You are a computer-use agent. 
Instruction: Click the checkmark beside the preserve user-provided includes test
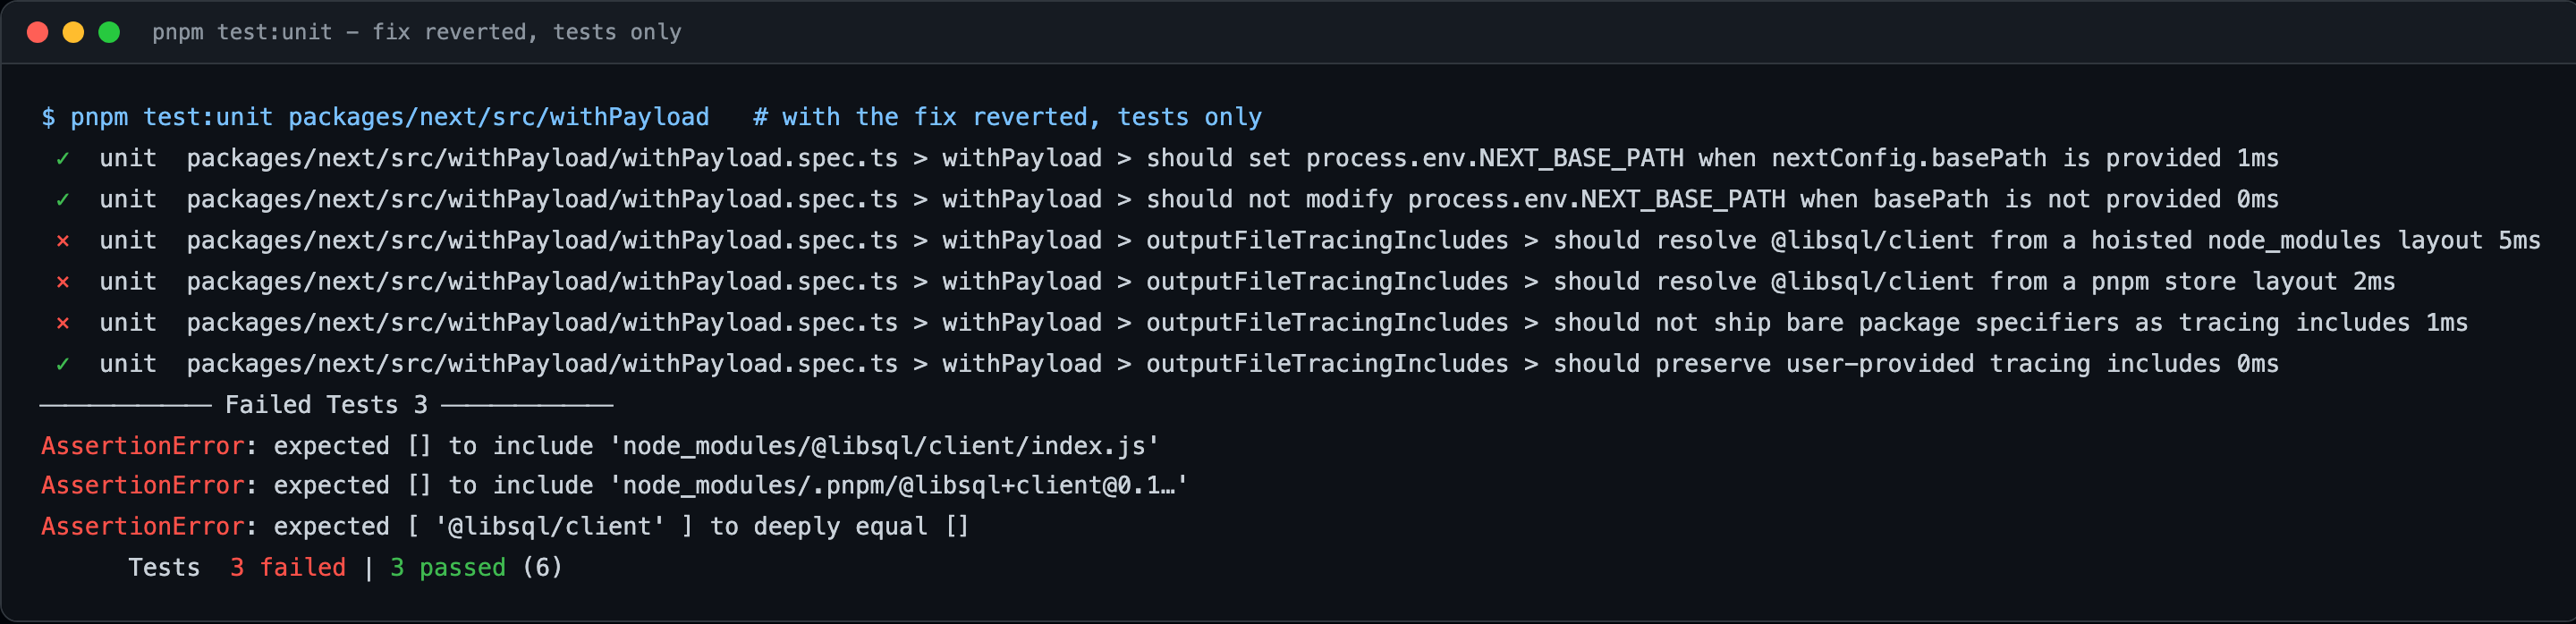pos(63,363)
